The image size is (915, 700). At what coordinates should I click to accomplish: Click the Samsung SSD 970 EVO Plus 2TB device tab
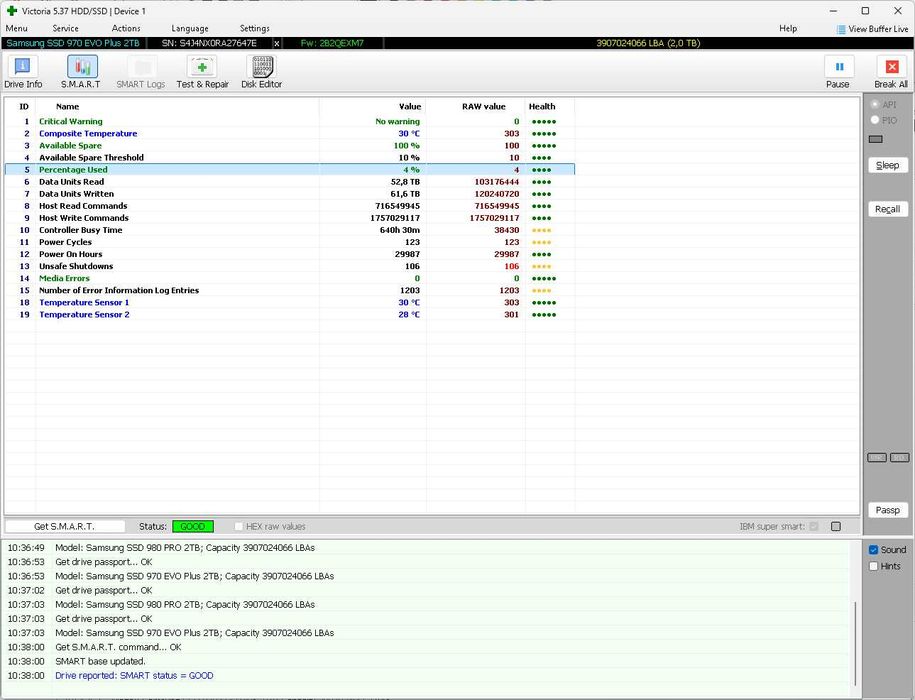73,43
